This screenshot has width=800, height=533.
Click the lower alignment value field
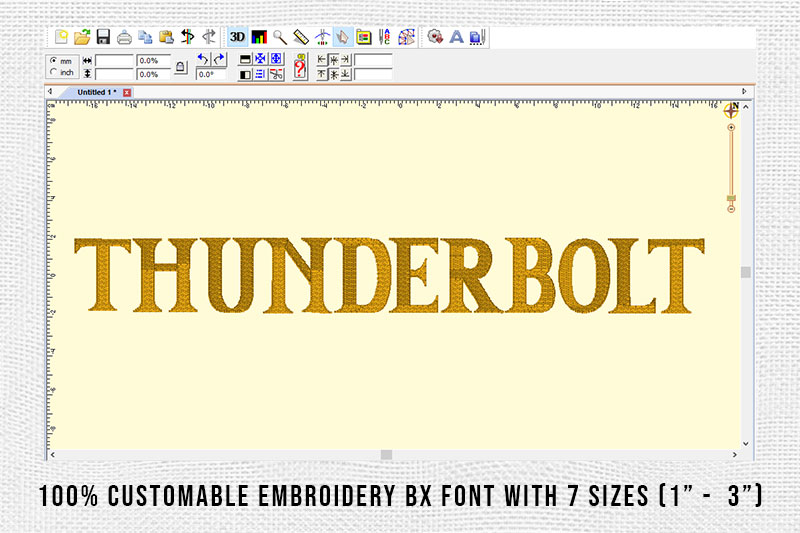[x=373, y=74]
